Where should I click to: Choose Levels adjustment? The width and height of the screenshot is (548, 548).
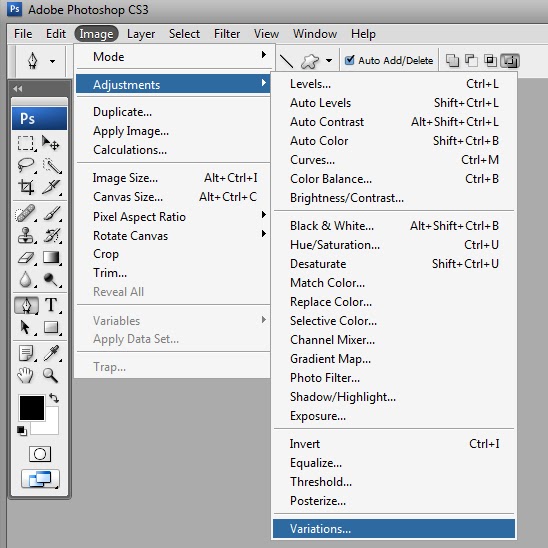[394, 84]
